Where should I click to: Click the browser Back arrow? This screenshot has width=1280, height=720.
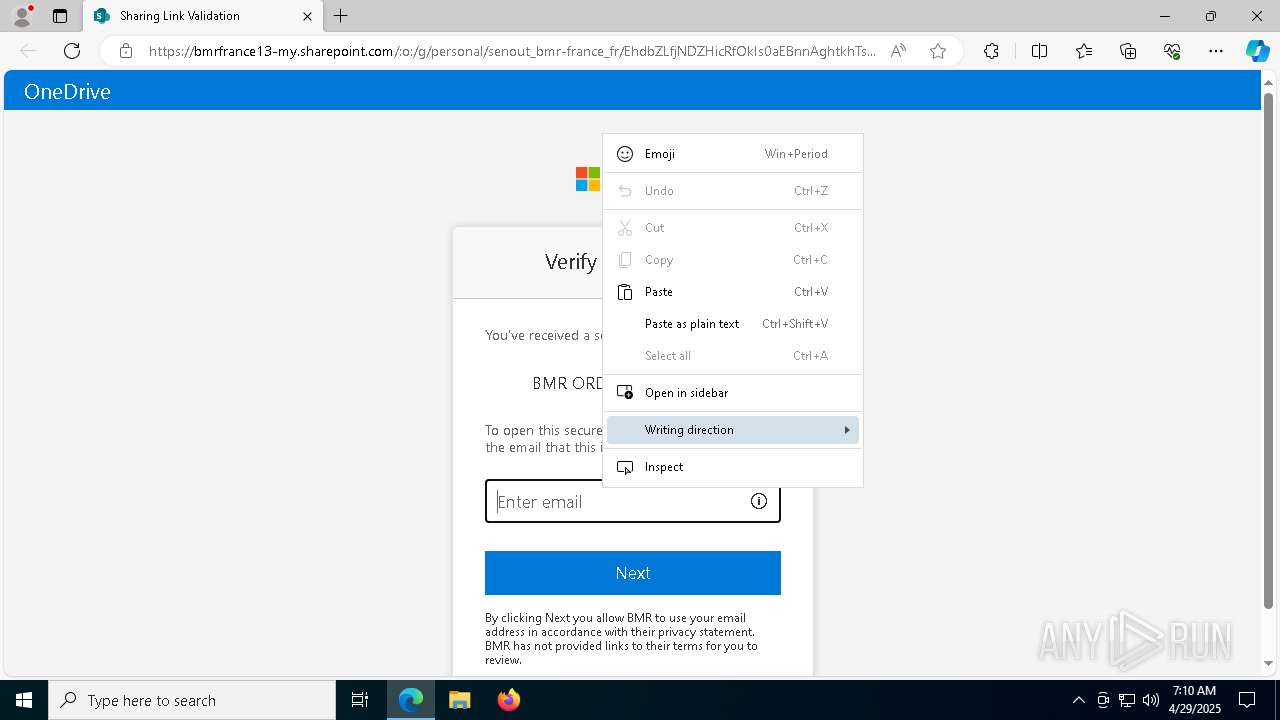click(x=28, y=51)
